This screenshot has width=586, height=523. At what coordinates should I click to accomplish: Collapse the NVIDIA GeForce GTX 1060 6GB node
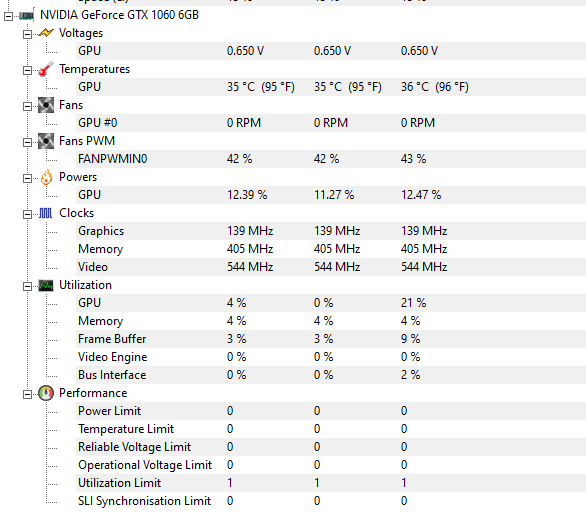tap(8, 16)
